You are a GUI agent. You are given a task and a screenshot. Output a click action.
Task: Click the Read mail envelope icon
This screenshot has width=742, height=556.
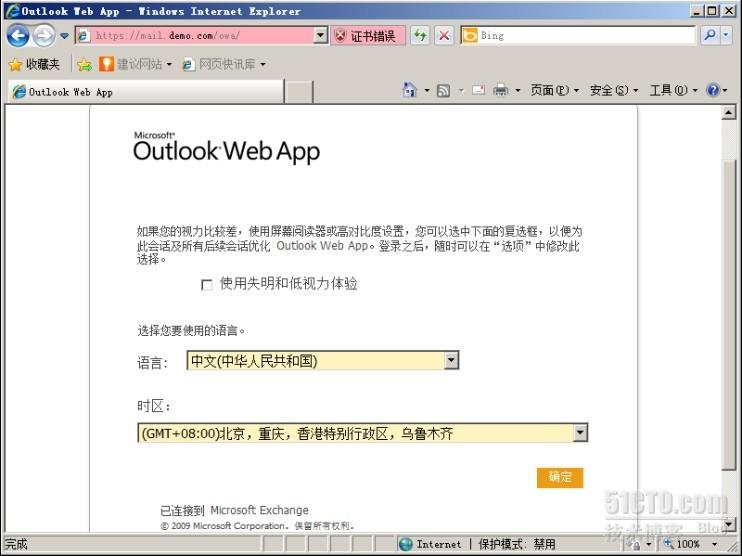(478, 90)
